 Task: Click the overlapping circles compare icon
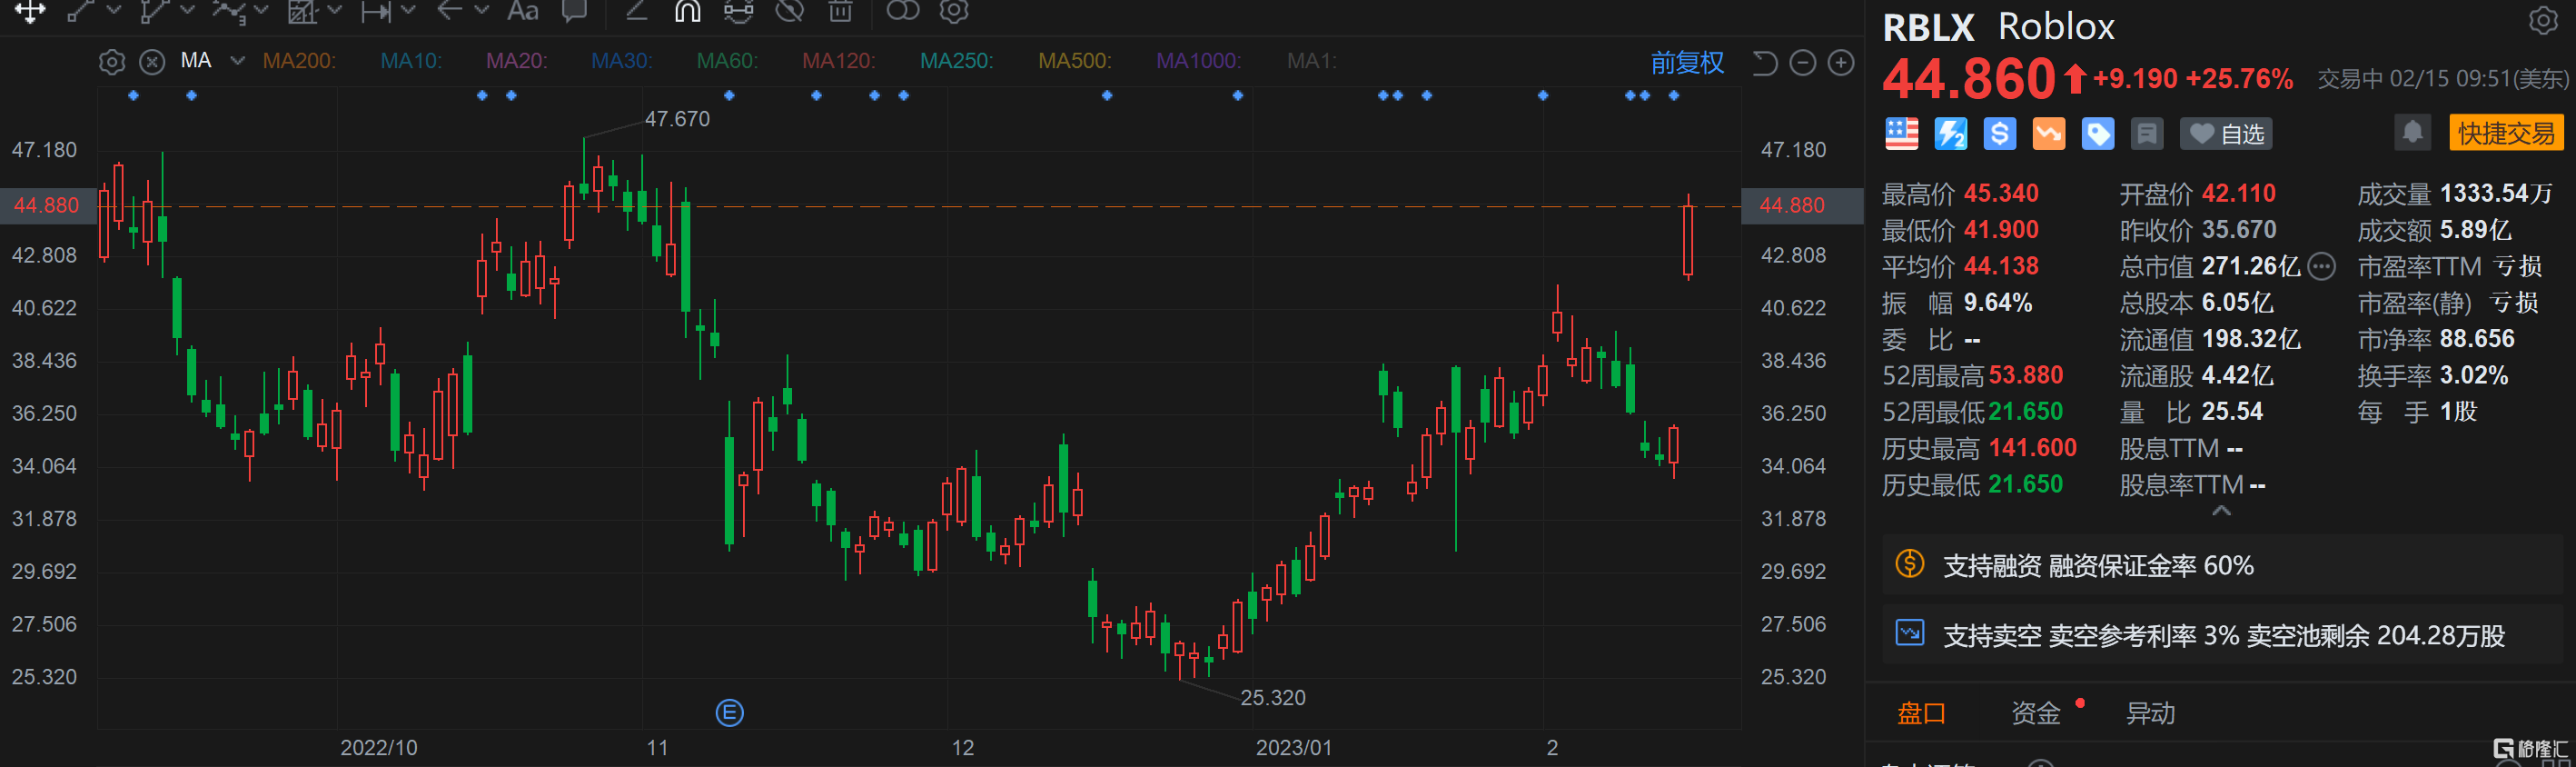pyautogui.click(x=903, y=11)
